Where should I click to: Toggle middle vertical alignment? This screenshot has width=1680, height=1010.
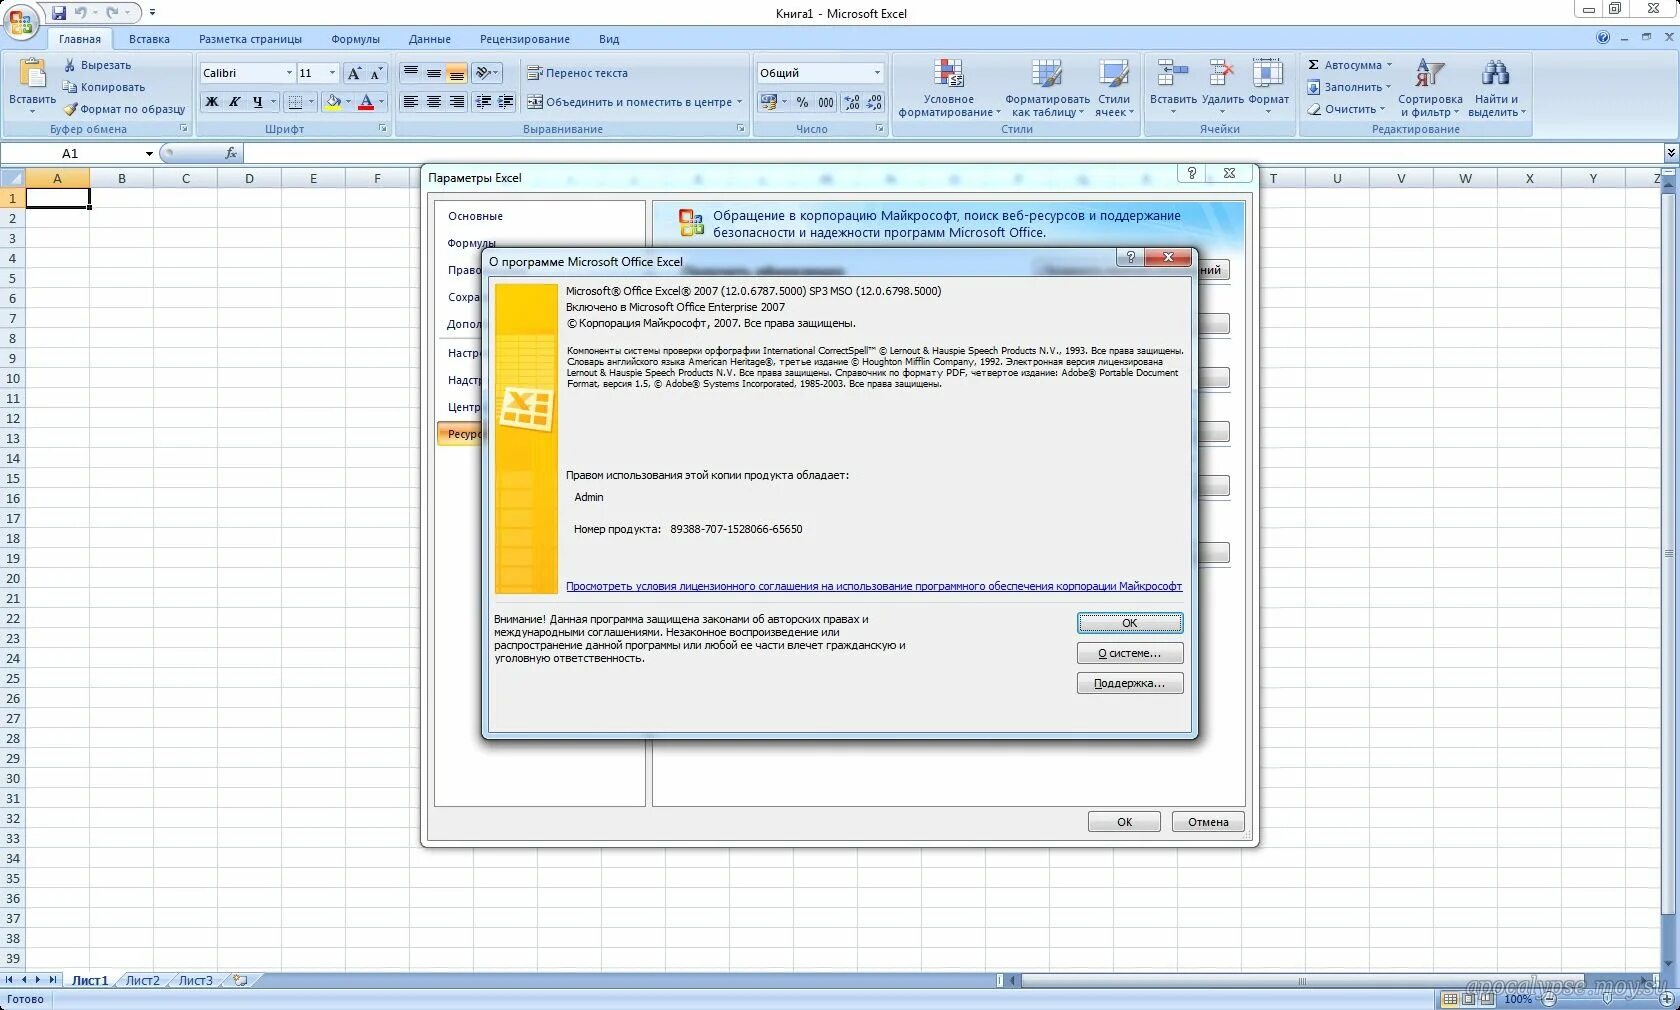434,73
